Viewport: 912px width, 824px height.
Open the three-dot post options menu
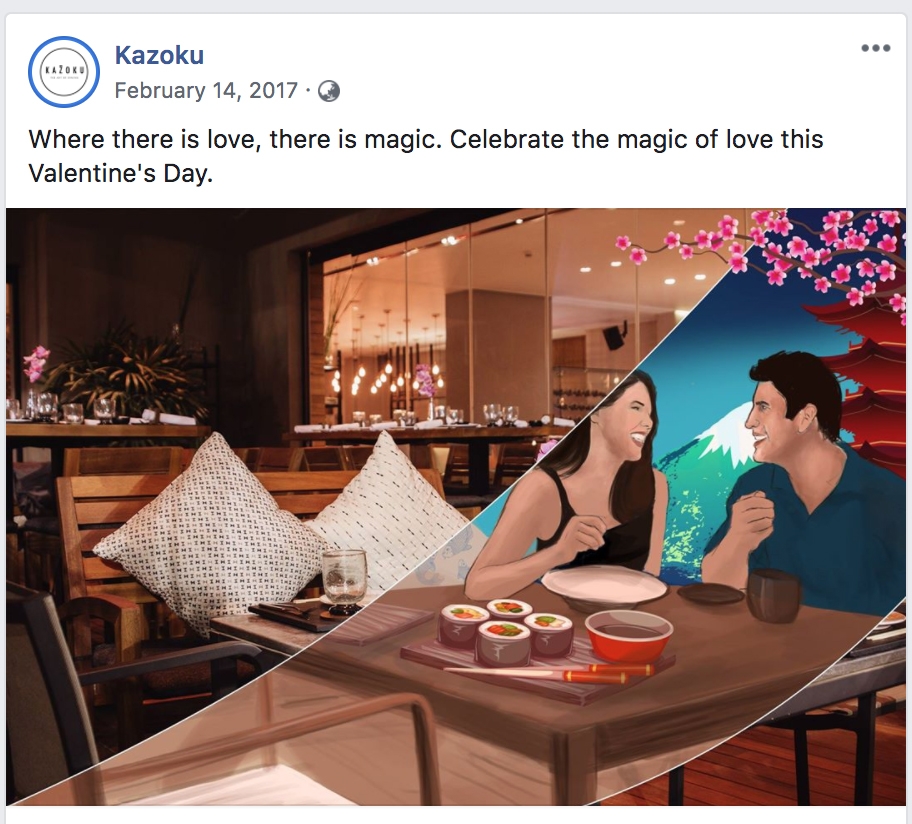876,48
